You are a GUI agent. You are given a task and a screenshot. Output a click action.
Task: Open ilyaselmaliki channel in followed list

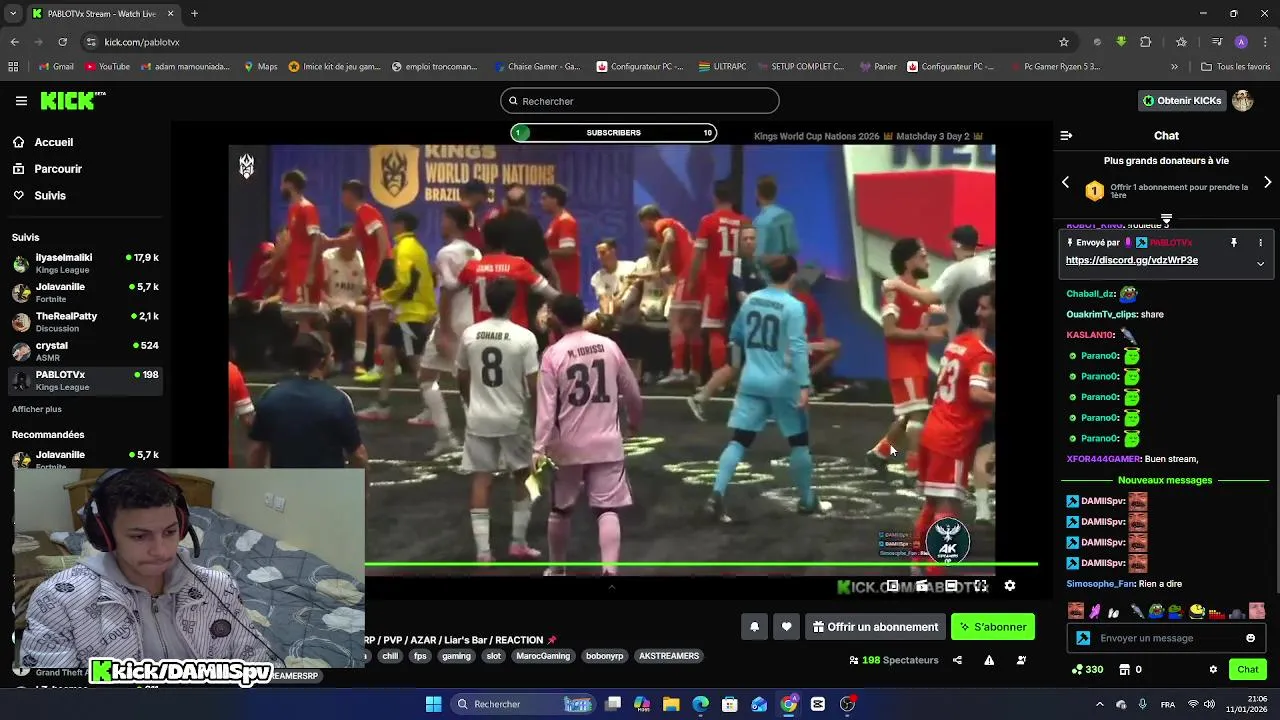pos(85,263)
